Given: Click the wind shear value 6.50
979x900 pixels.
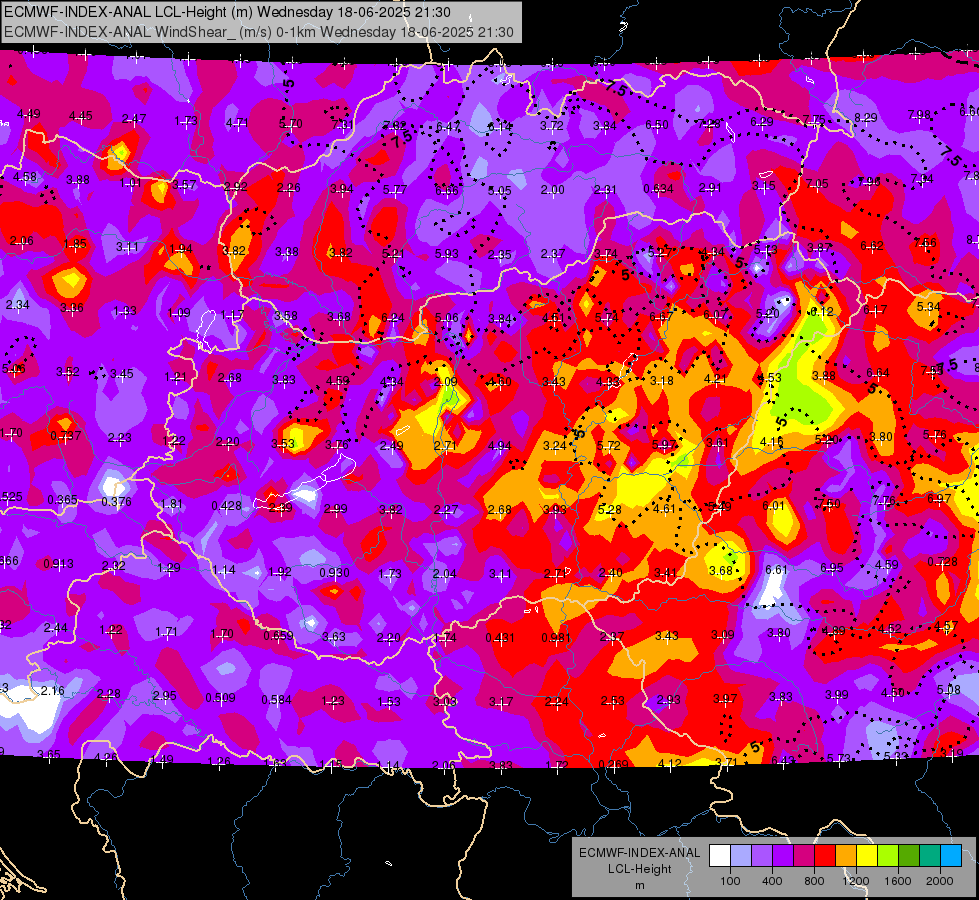Looking at the screenshot, I should coord(657,125).
